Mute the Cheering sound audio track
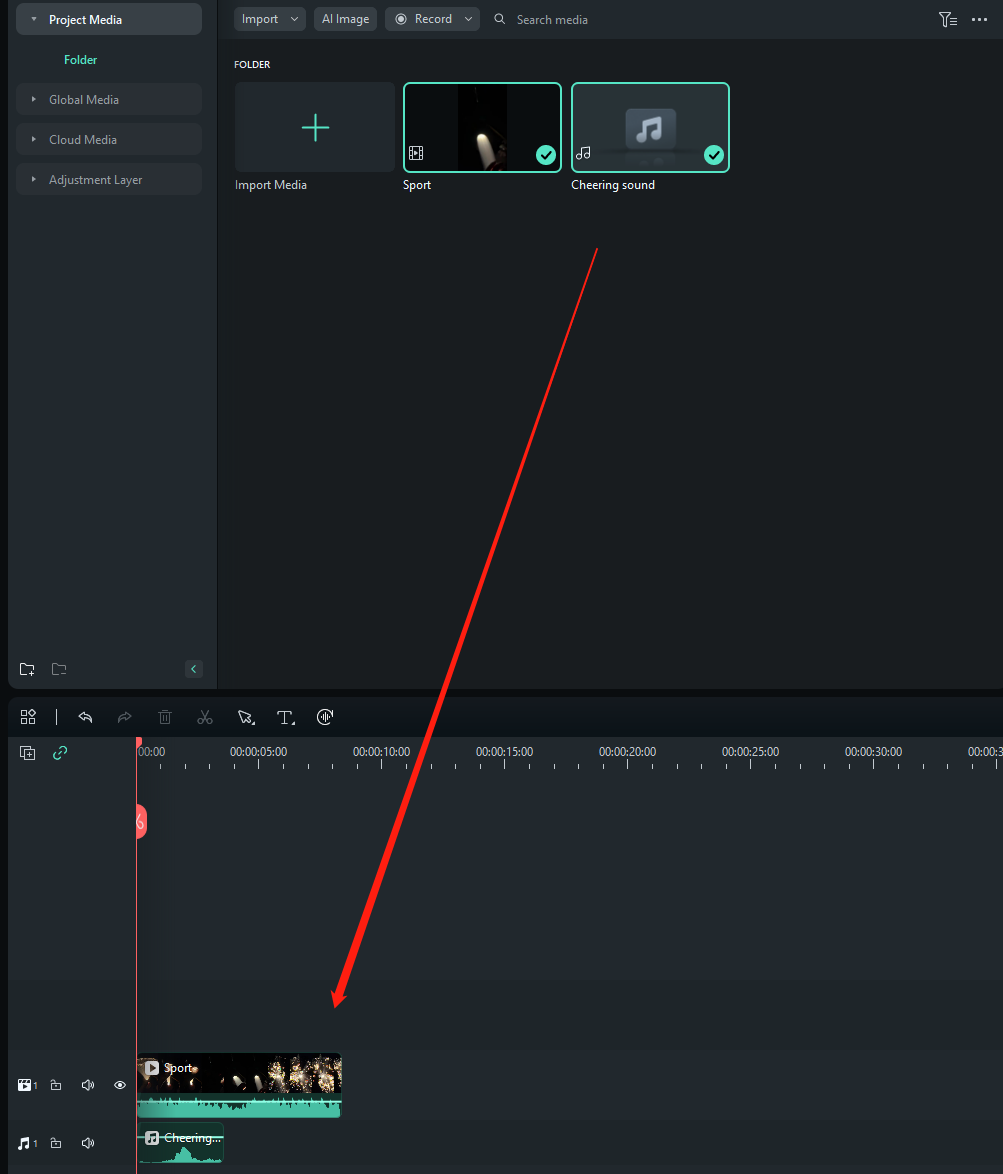 [87, 1142]
